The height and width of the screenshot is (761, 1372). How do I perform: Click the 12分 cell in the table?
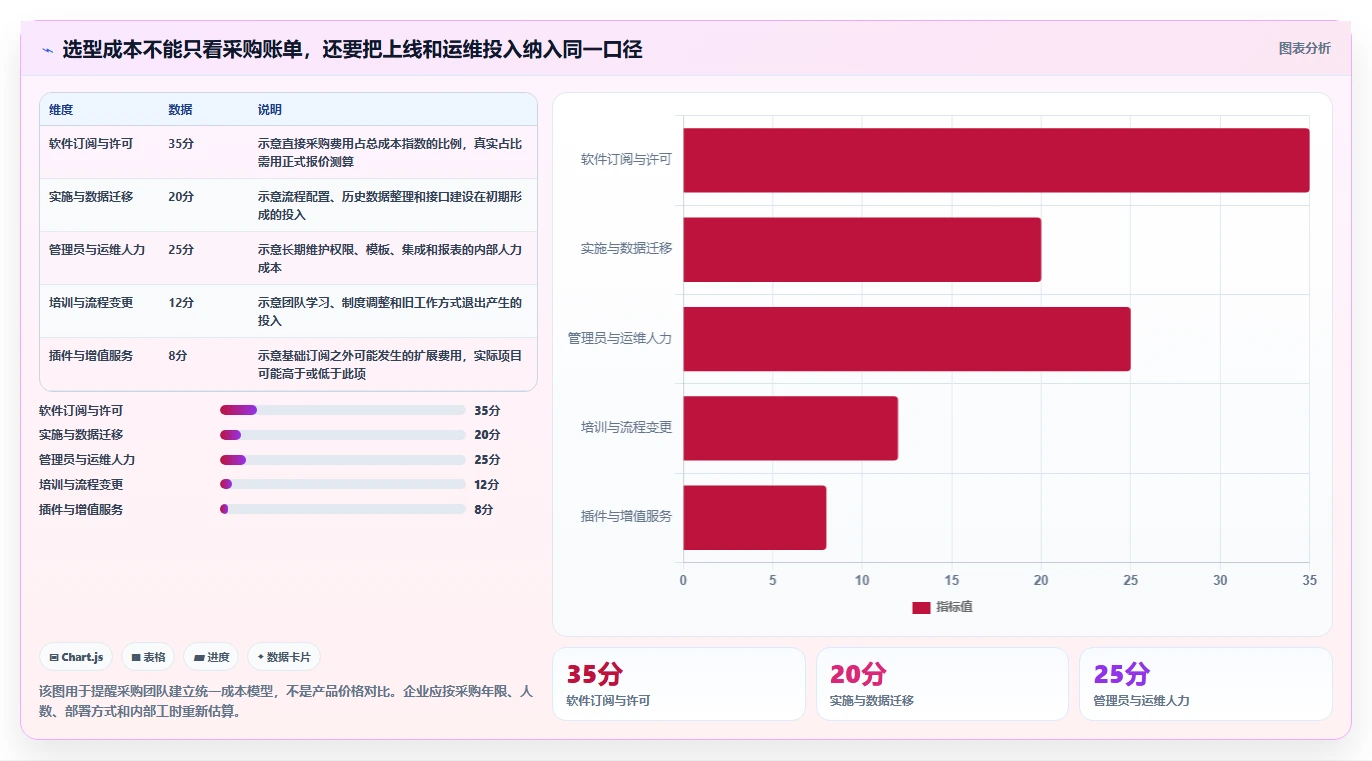point(181,303)
